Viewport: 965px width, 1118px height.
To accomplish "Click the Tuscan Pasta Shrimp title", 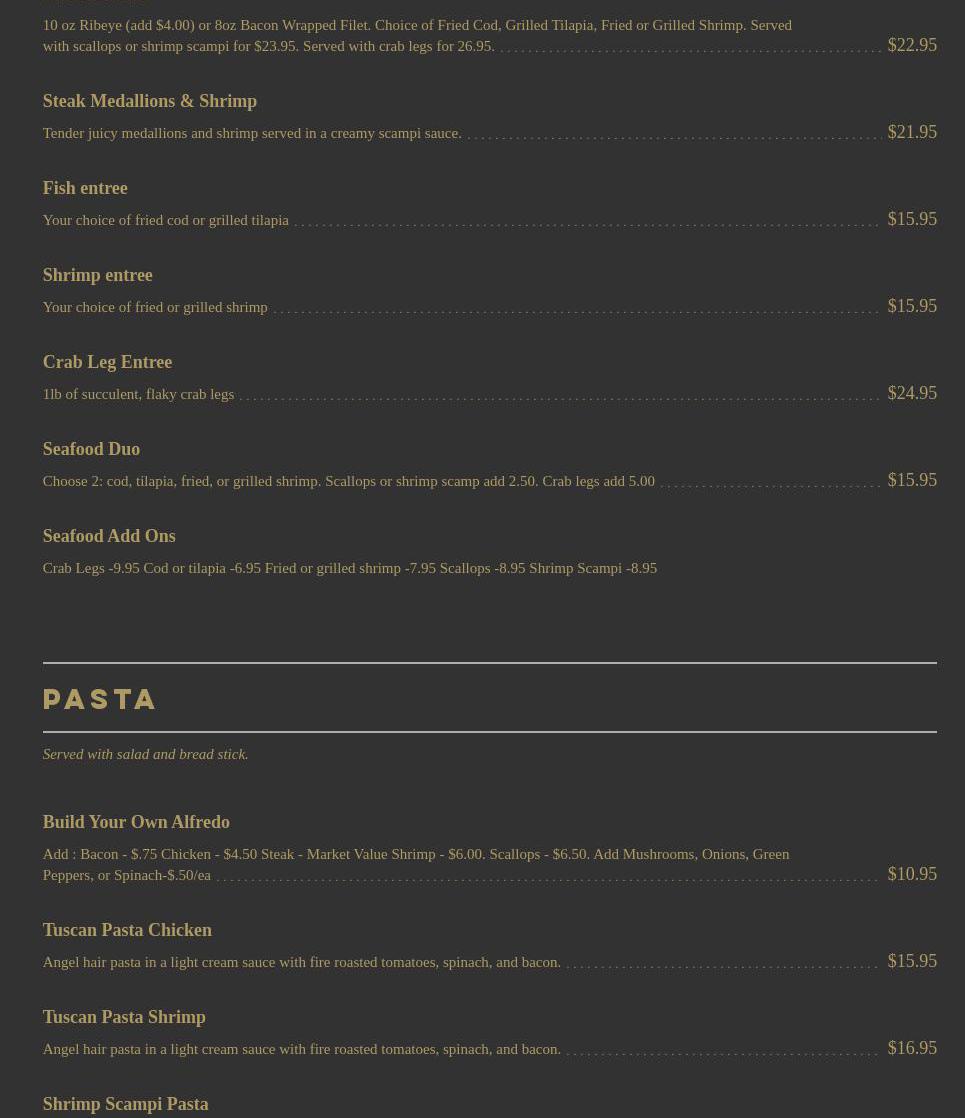I will [124, 1017].
